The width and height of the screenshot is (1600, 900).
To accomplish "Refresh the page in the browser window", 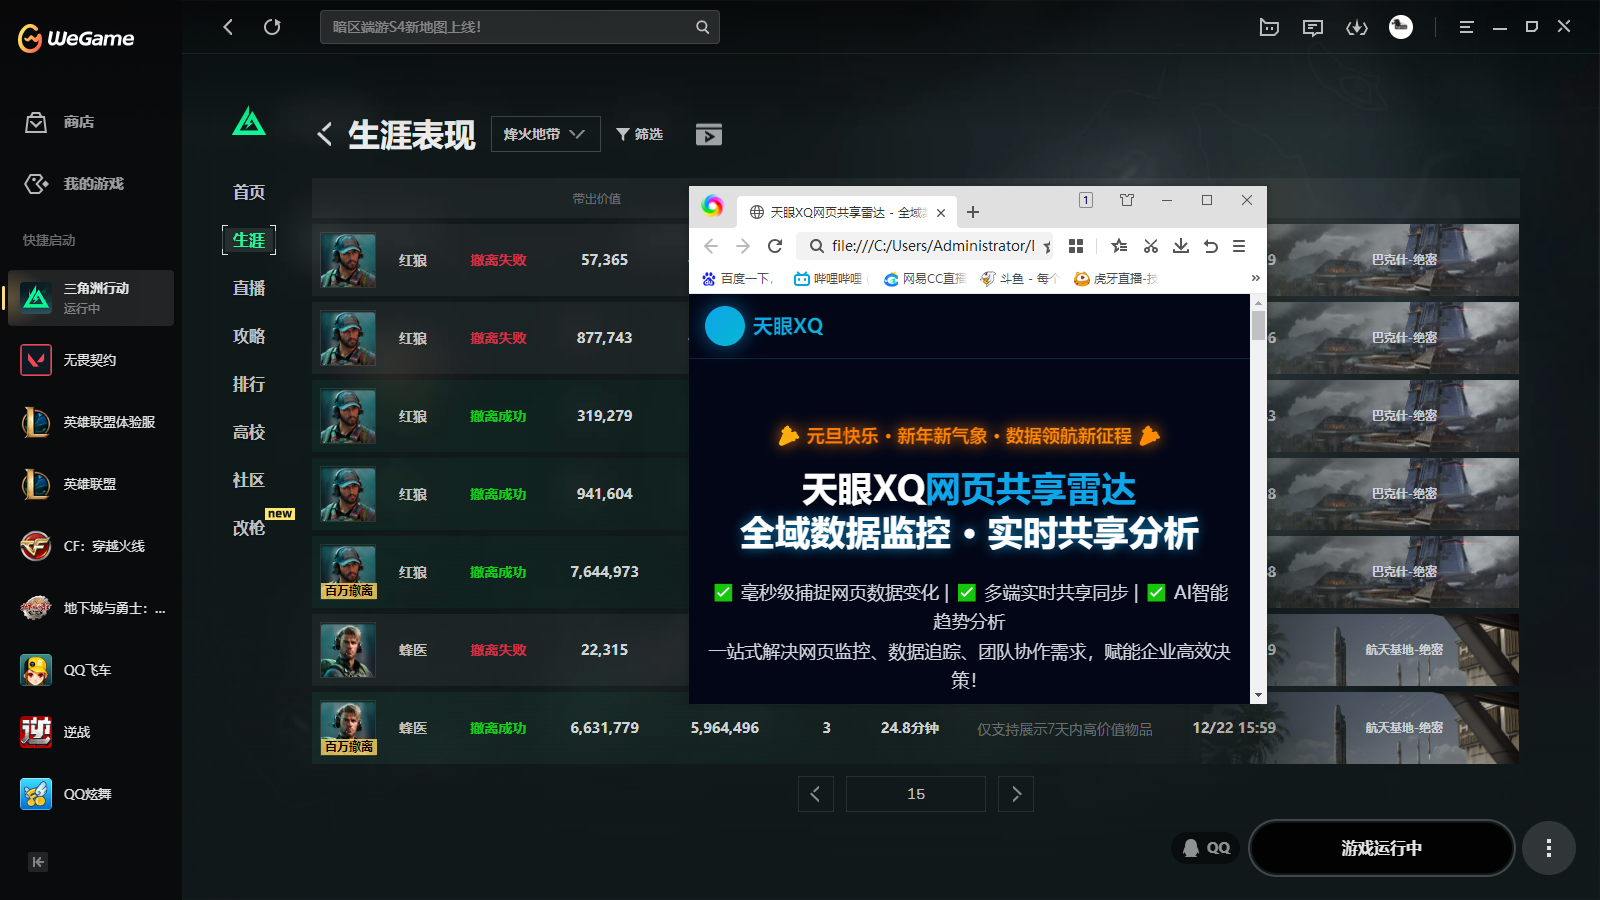I will tap(776, 246).
